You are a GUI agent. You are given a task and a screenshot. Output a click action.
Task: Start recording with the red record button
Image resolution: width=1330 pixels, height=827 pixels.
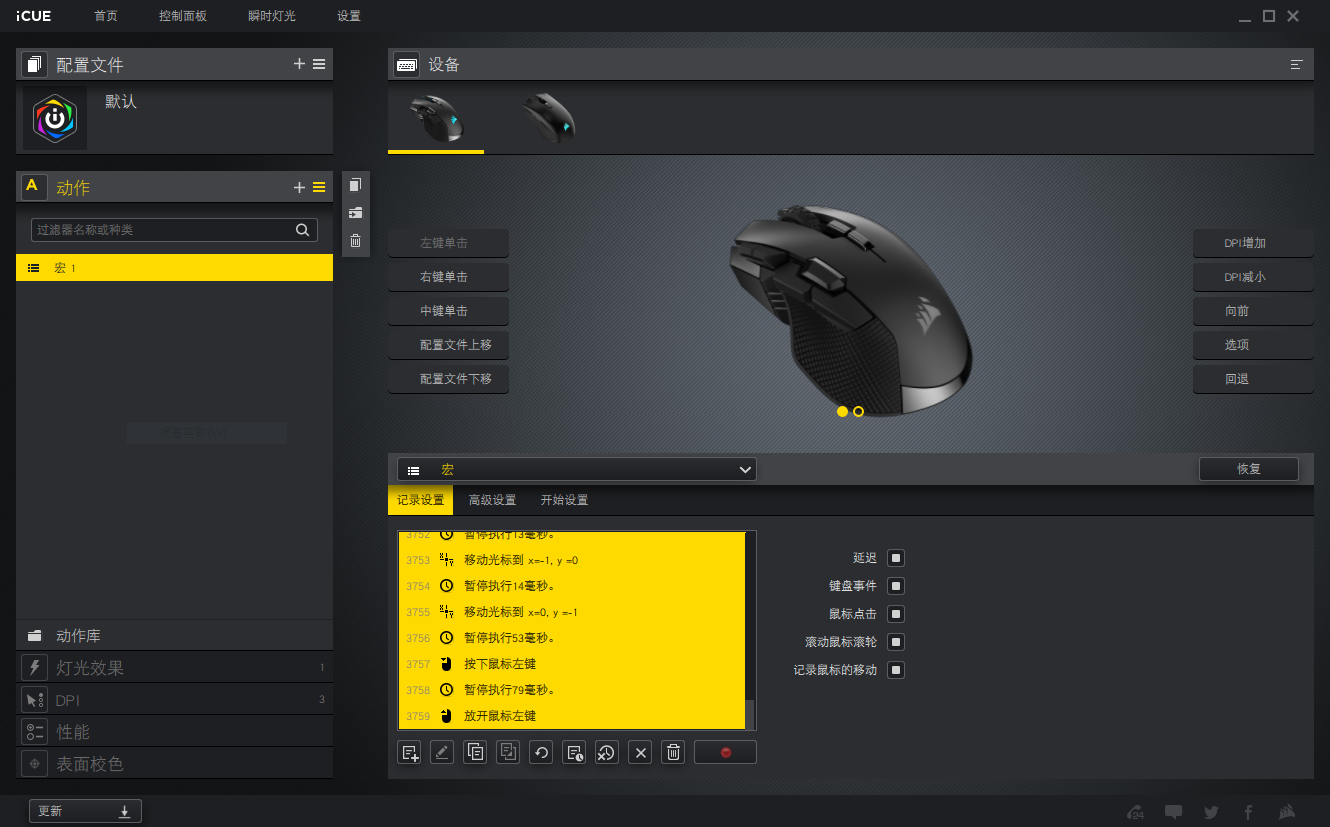(x=725, y=753)
